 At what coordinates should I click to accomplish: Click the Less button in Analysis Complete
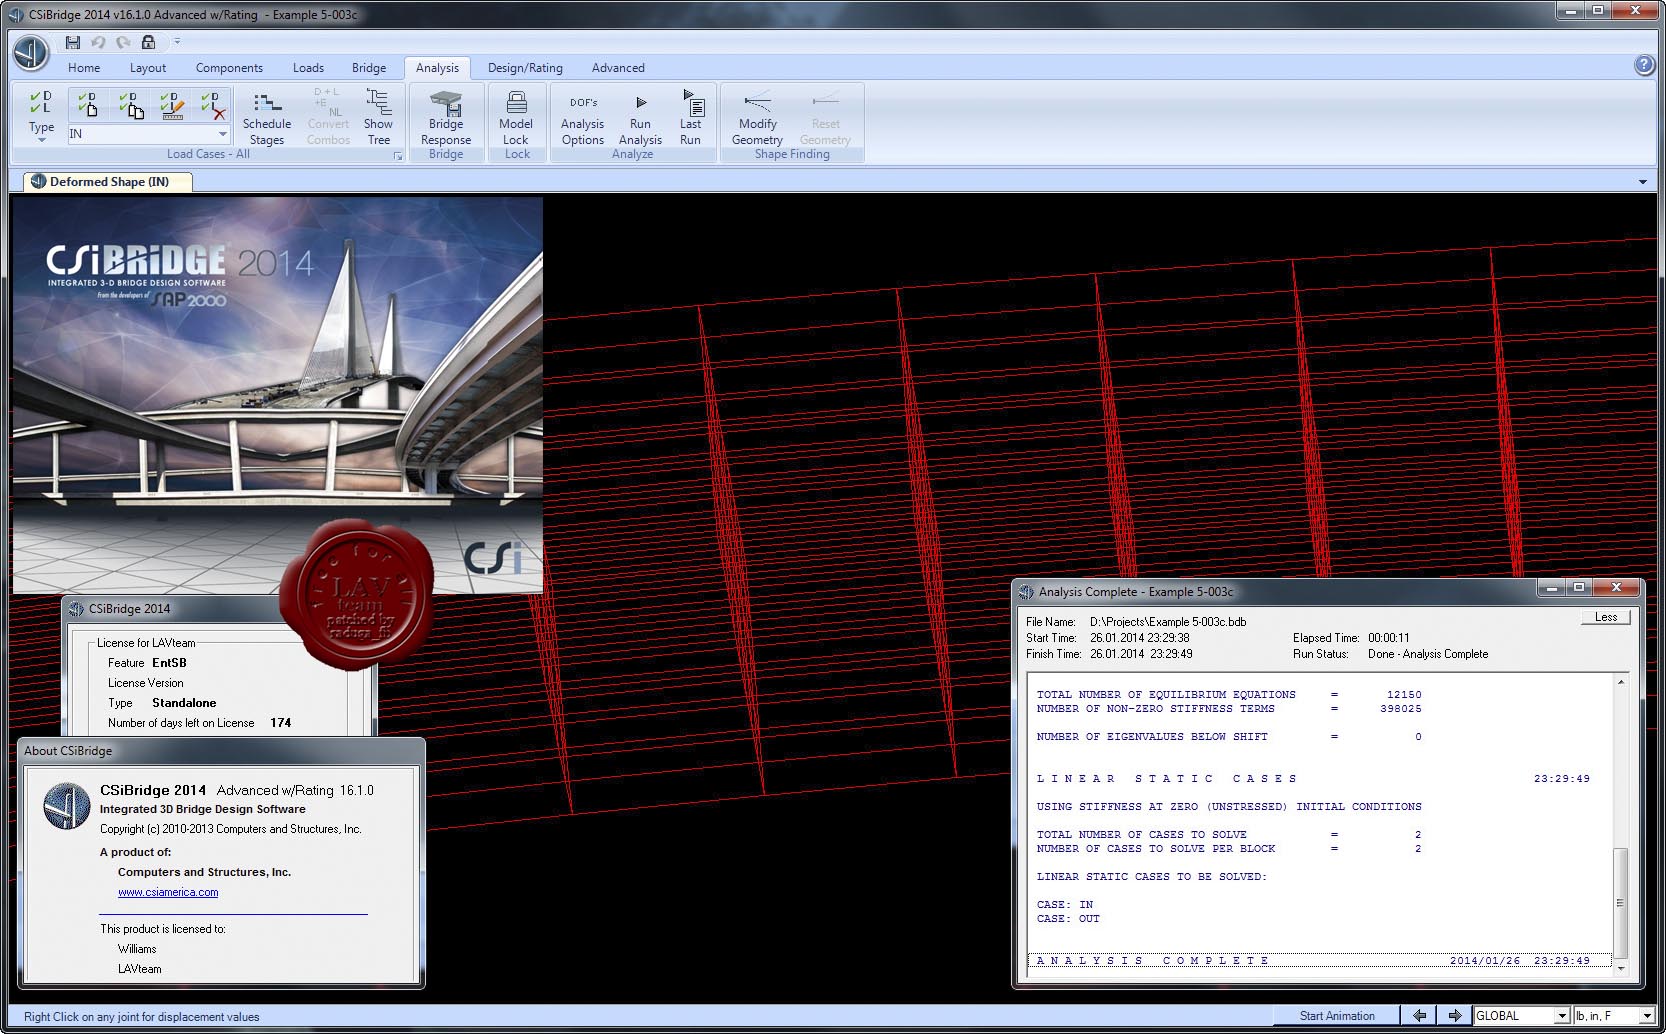1606,617
